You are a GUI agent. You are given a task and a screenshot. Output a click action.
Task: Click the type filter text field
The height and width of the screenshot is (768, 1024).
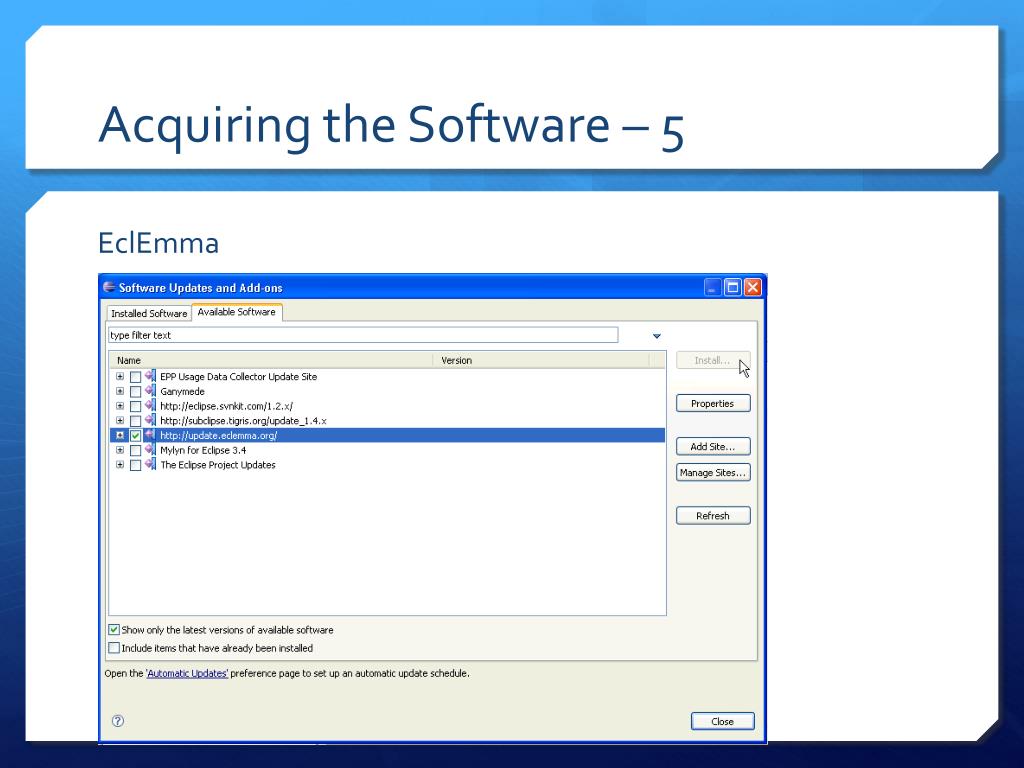pyautogui.click(x=363, y=335)
